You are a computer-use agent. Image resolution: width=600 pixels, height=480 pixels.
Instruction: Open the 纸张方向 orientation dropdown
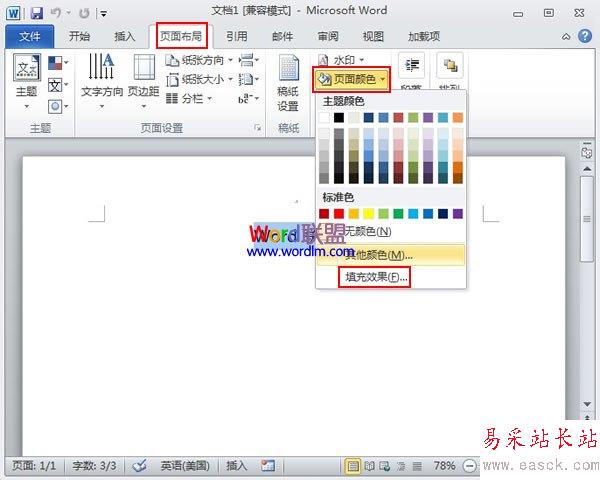tap(199, 60)
